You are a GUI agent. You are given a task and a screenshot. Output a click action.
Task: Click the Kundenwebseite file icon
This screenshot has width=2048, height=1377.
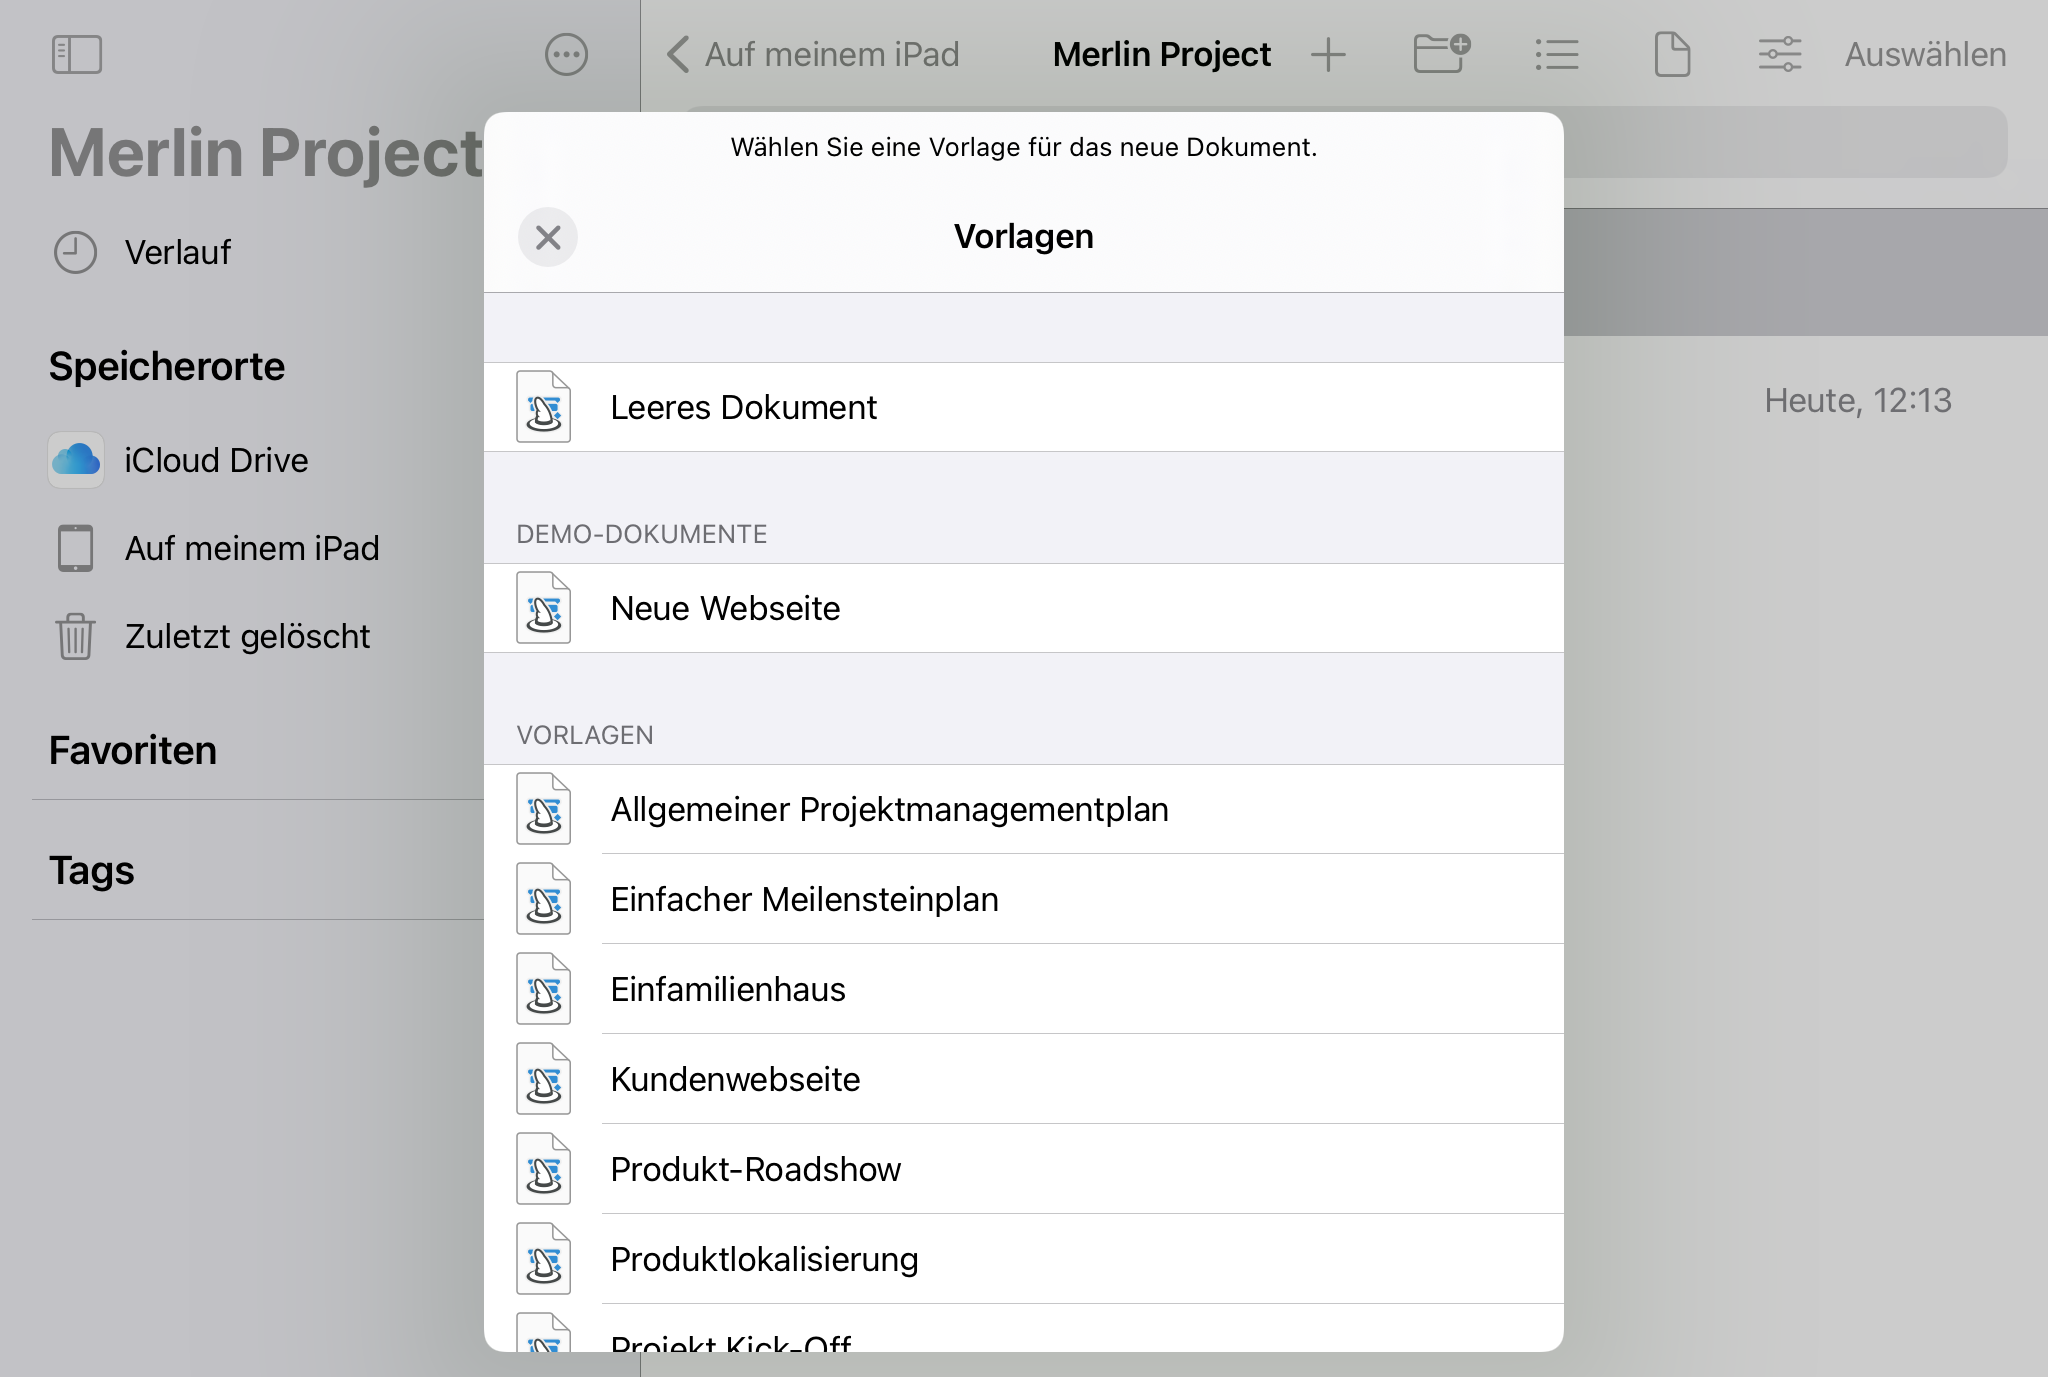[x=544, y=1079]
